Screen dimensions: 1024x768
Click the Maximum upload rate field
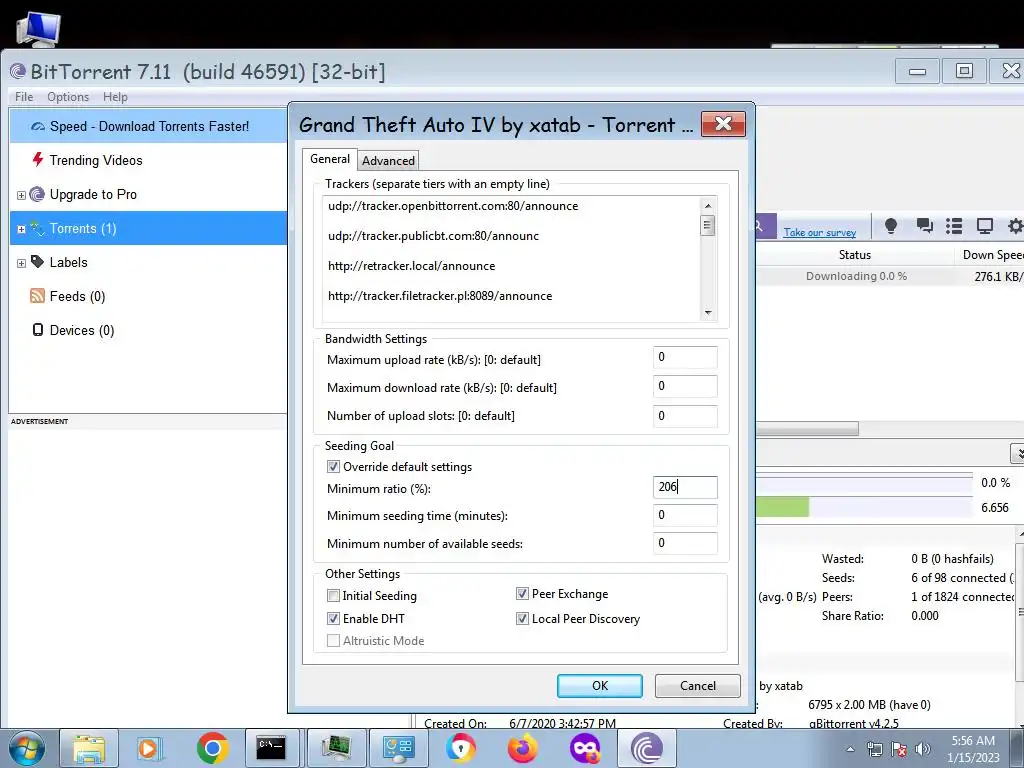[685, 357]
